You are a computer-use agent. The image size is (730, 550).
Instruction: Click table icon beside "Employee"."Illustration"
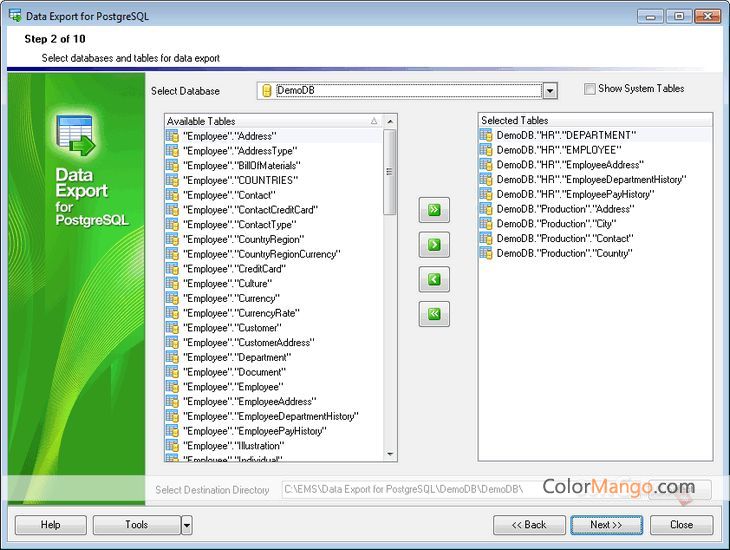point(172,446)
